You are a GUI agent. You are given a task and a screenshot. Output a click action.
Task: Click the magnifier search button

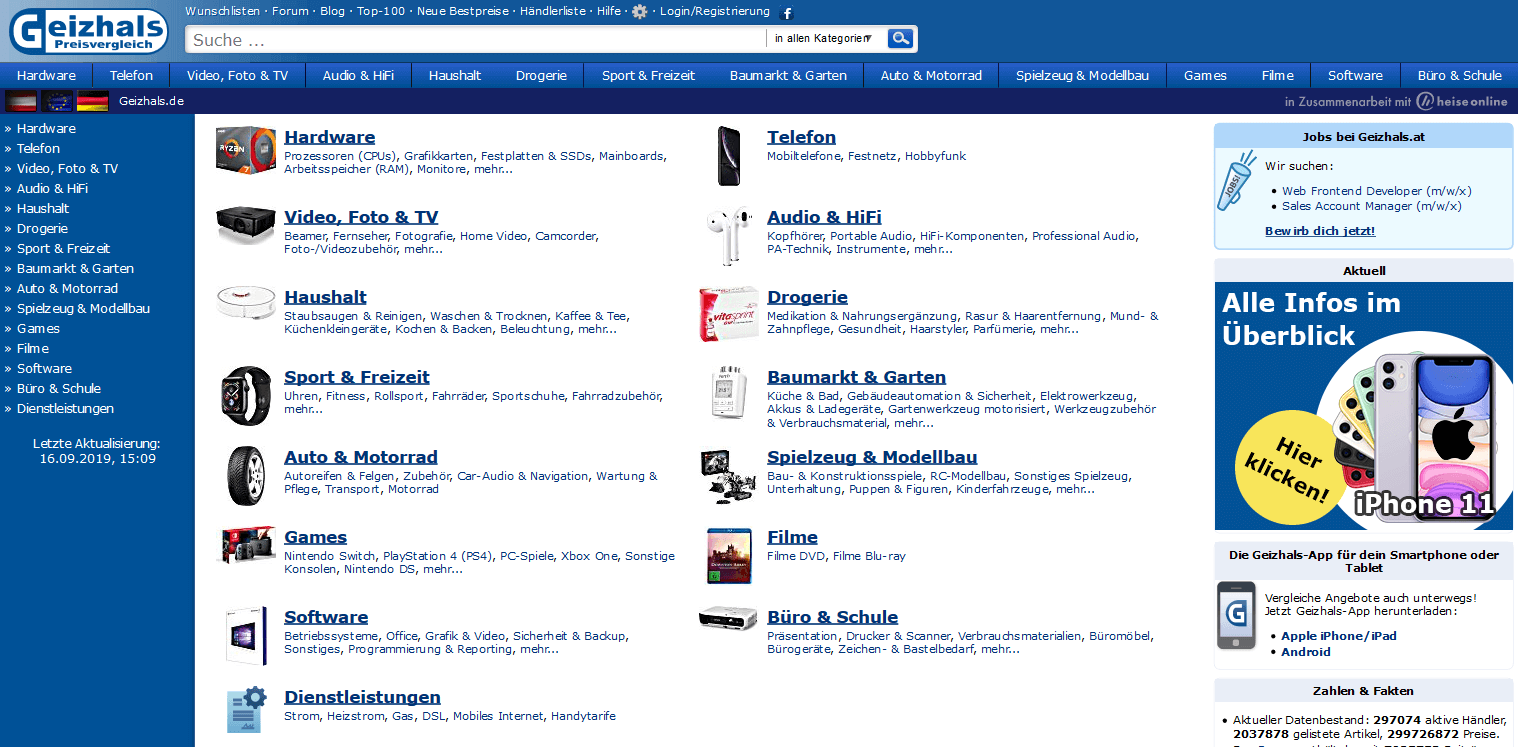click(901, 39)
